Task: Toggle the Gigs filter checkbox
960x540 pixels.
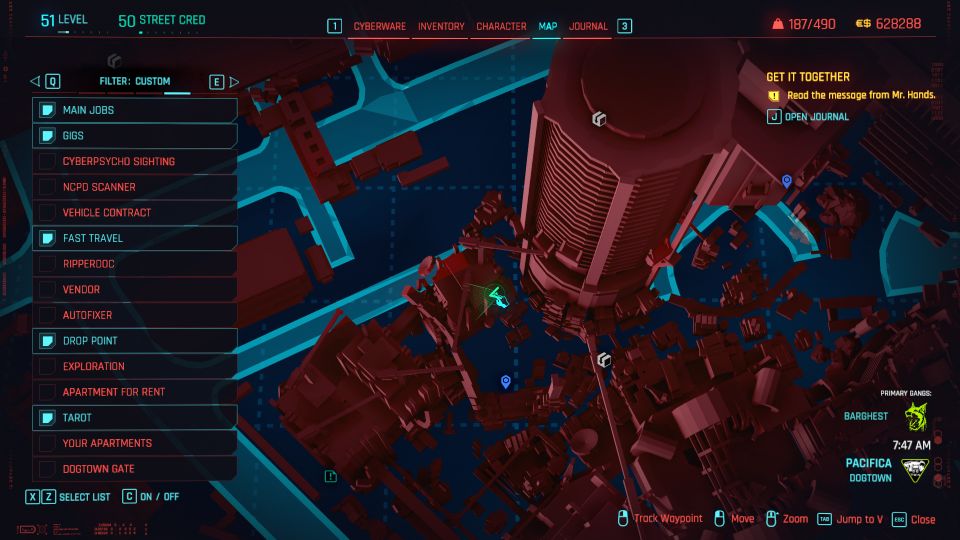Action: coord(47,136)
